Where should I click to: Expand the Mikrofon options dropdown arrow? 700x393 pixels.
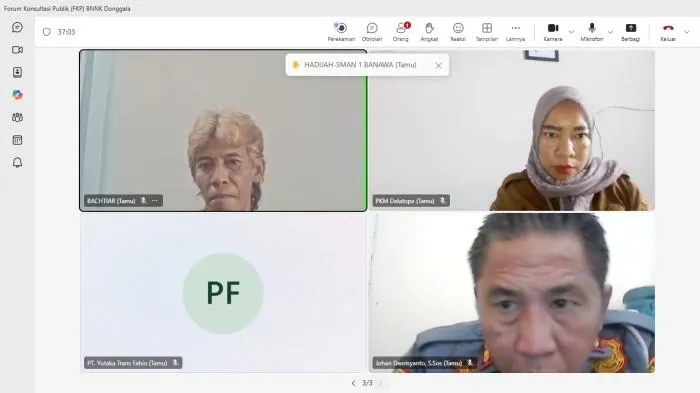610,32
